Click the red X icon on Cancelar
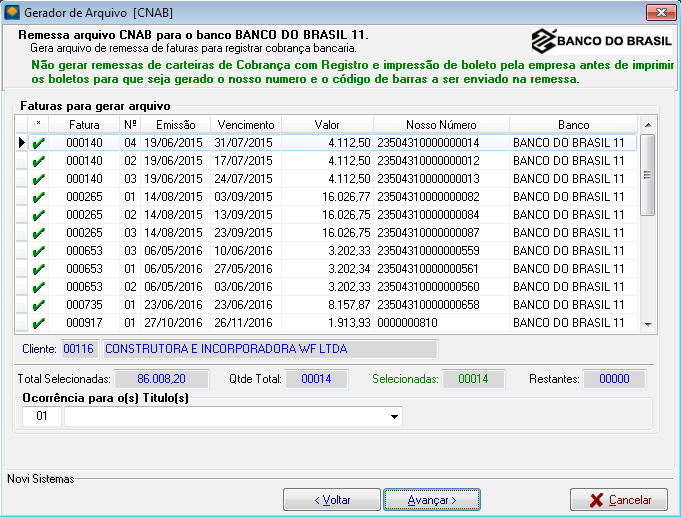 (x=597, y=500)
